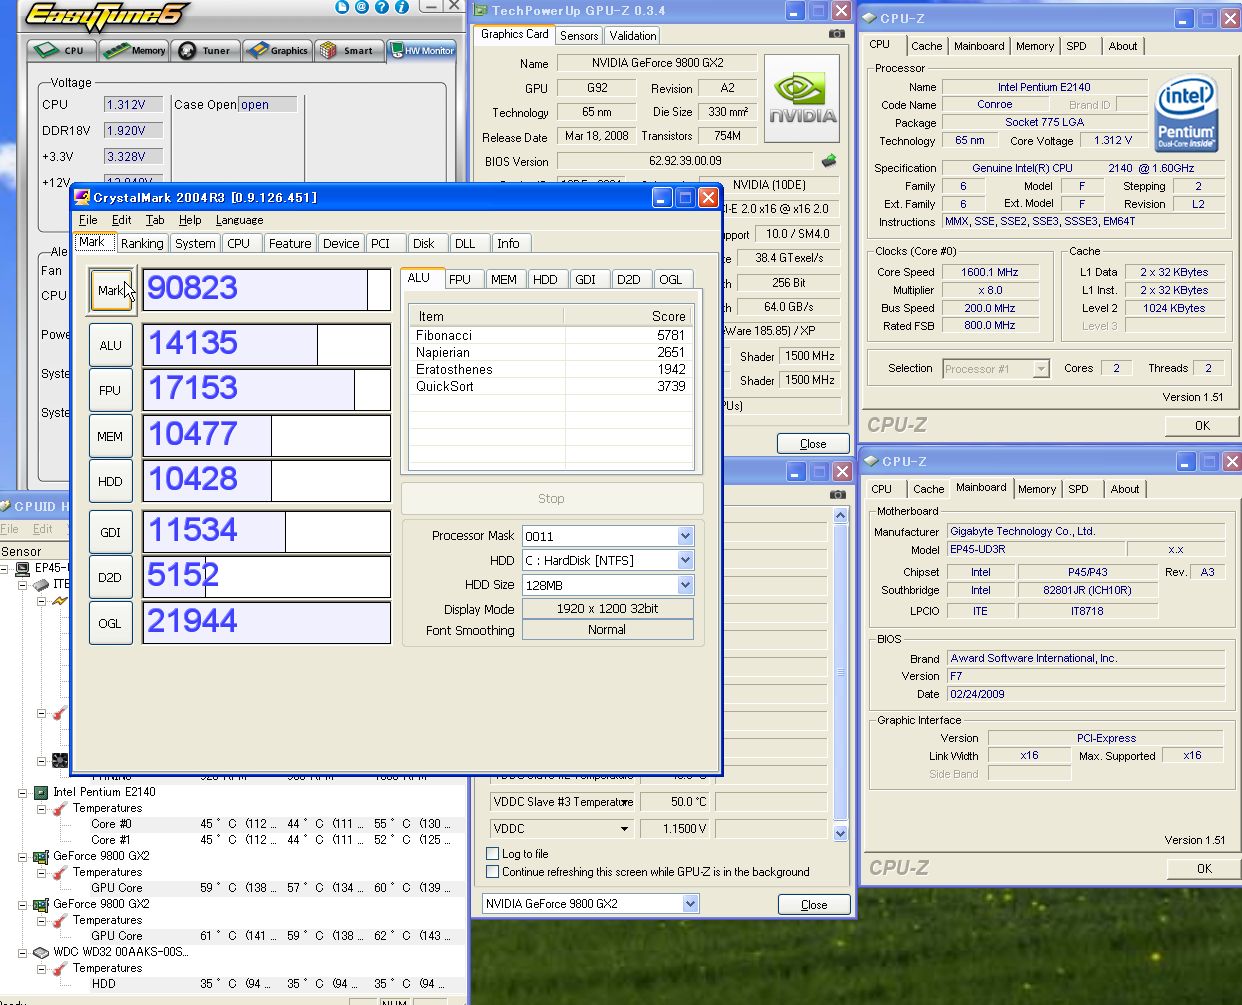Viewport: 1242px width, 1005px height.
Task: Select the Fibonacci row in the score table
Action: coord(551,335)
